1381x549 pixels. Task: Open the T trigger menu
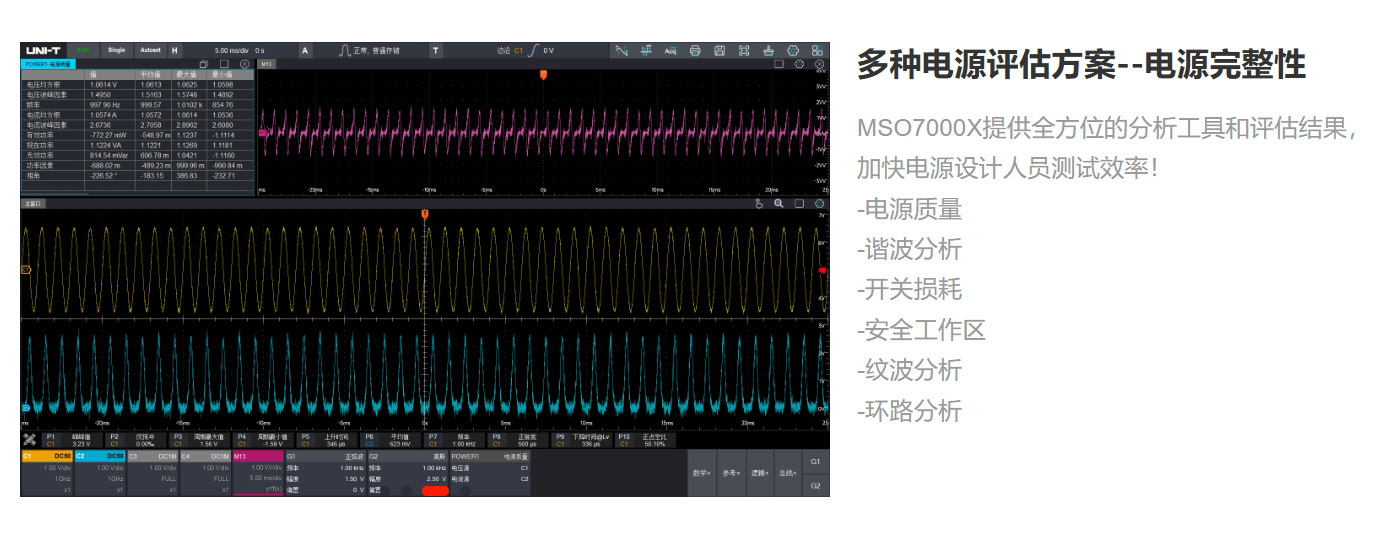[x=436, y=50]
